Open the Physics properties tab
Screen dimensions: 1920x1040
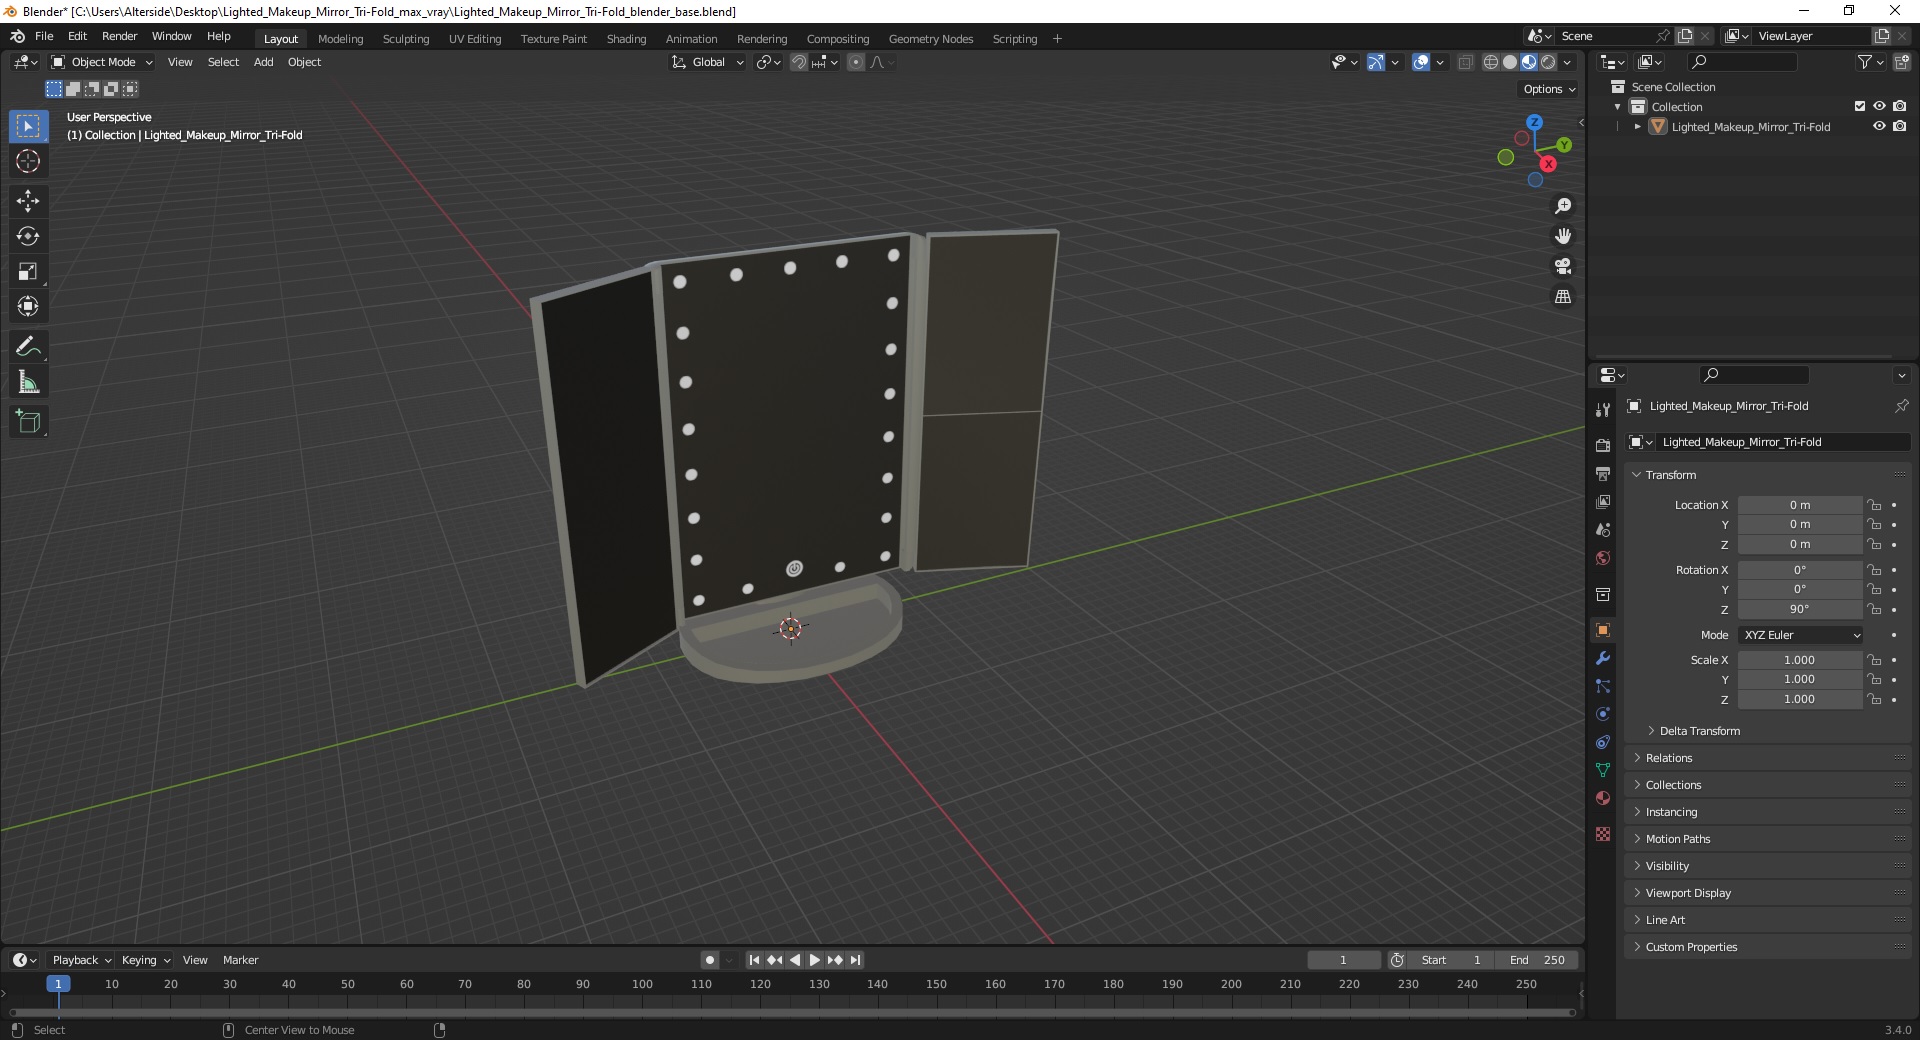pyautogui.click(x=1603, y=714)
